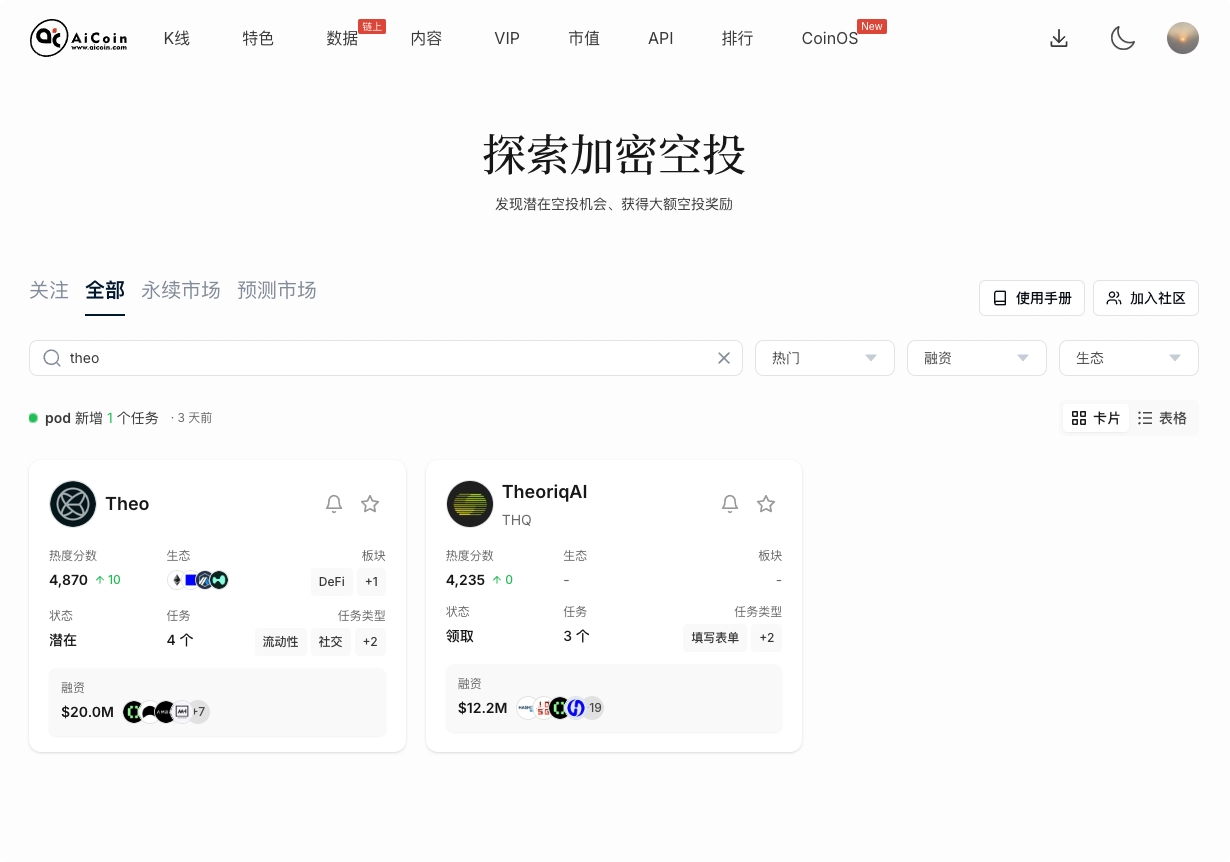Open the 热门 sorting dropdown
The image size is (1230, 862).
[x=824, y=357]
